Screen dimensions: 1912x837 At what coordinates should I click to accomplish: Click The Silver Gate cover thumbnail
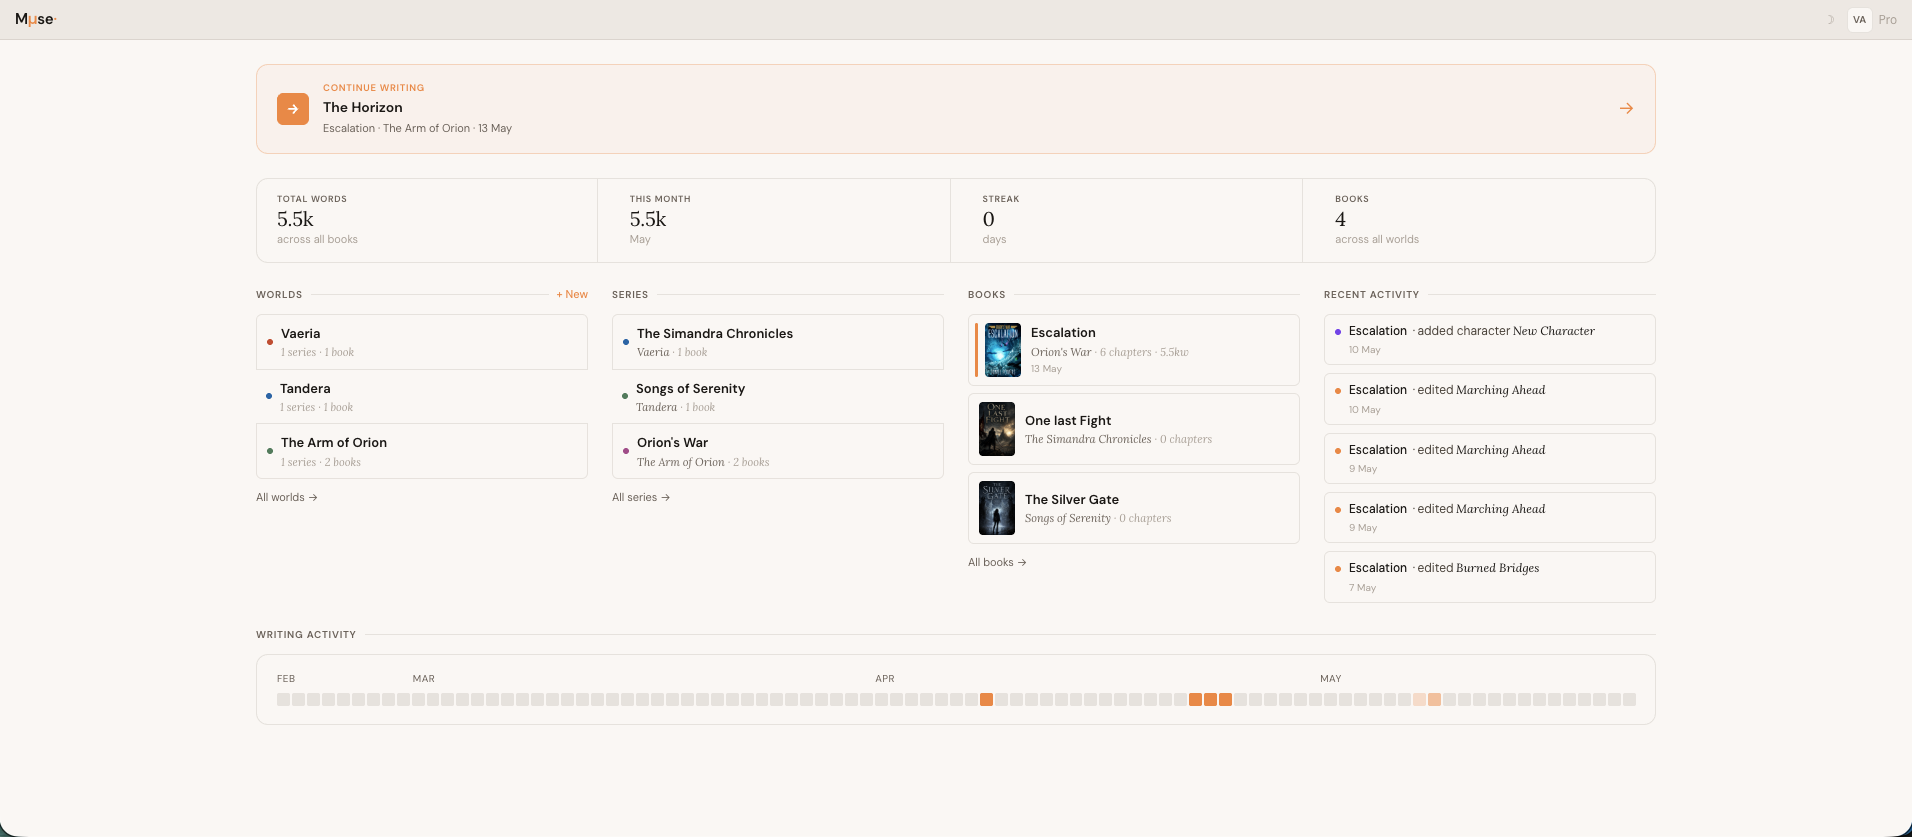pos(997,508)
